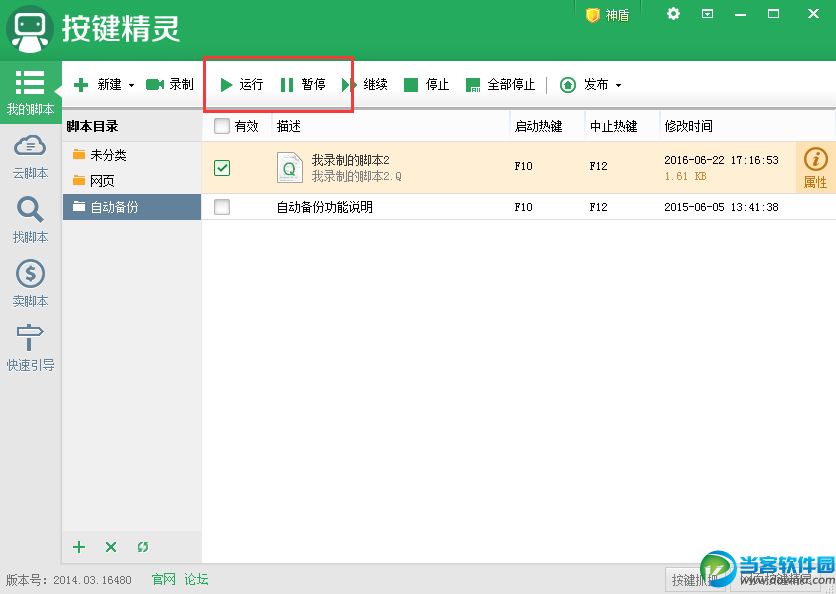Open 找脚本 search scripts in sidebar
836x594 pixels.
[x=30, y=219]
